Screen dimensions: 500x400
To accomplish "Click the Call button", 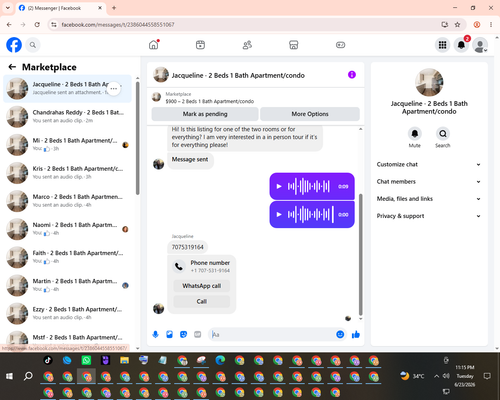I will 202,301.
